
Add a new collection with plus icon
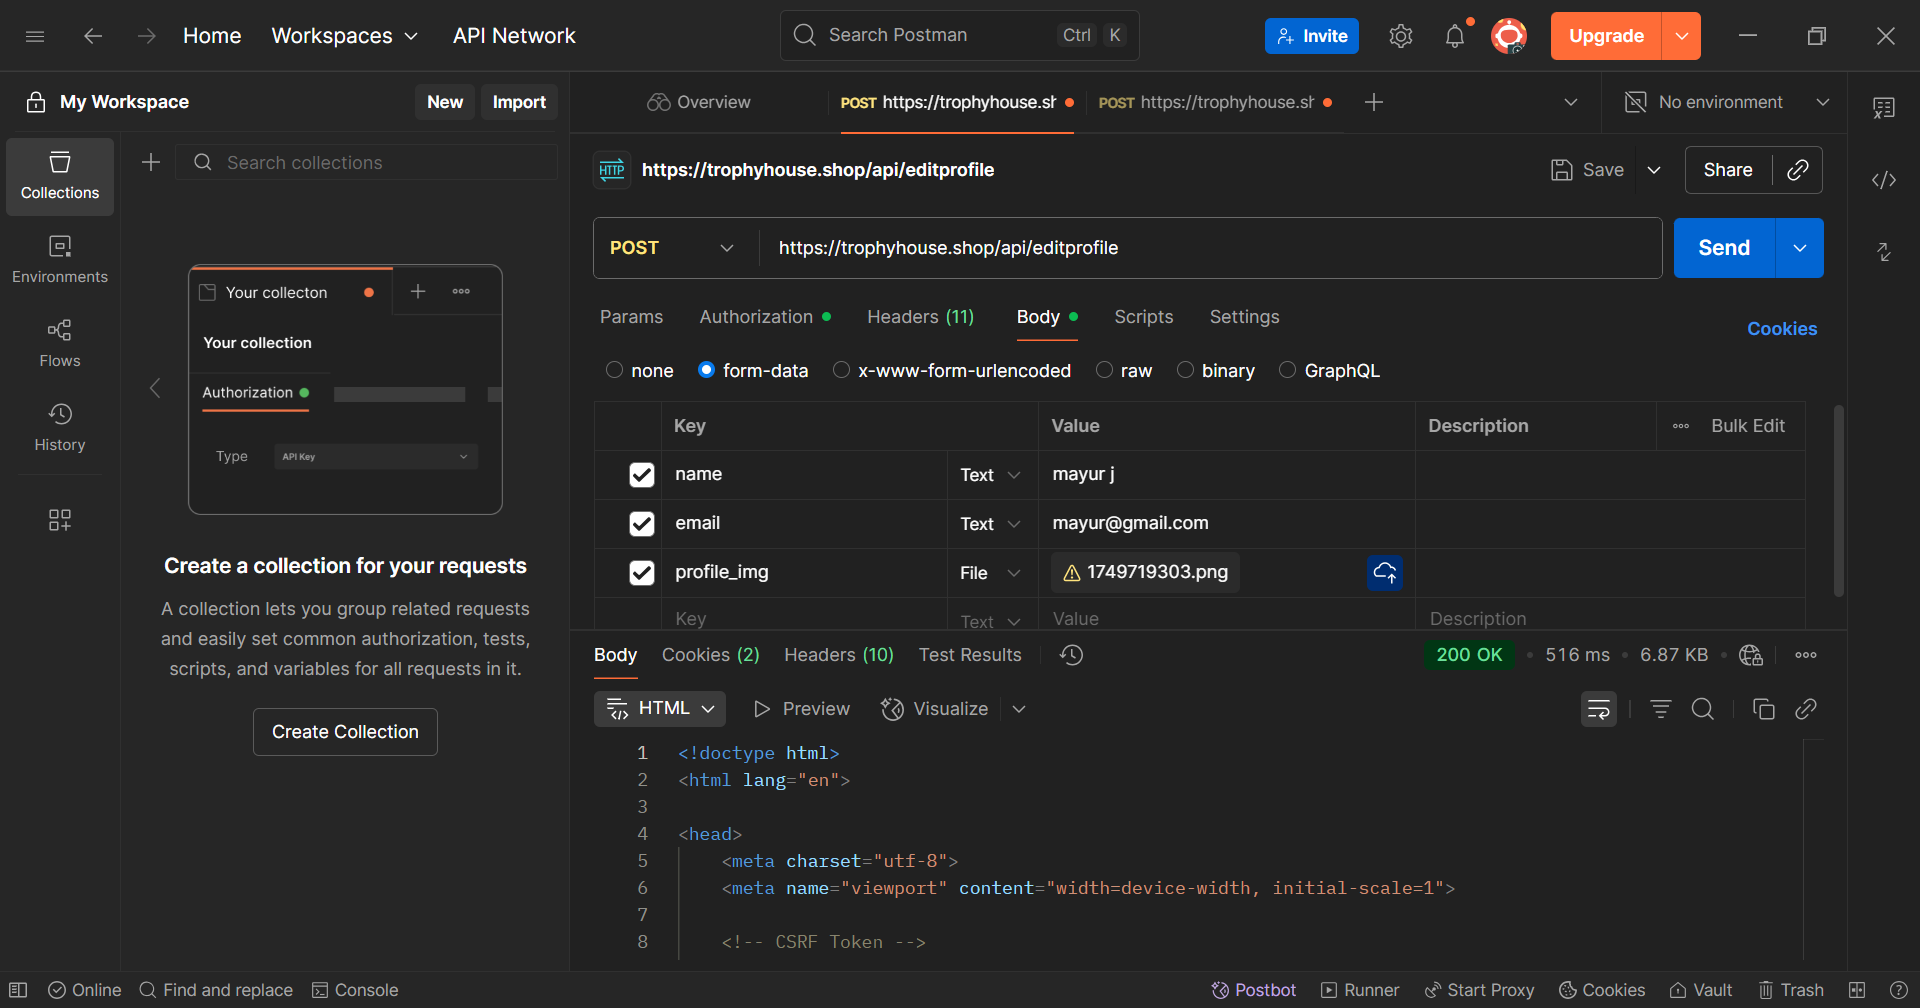click(x=151, y=162)
